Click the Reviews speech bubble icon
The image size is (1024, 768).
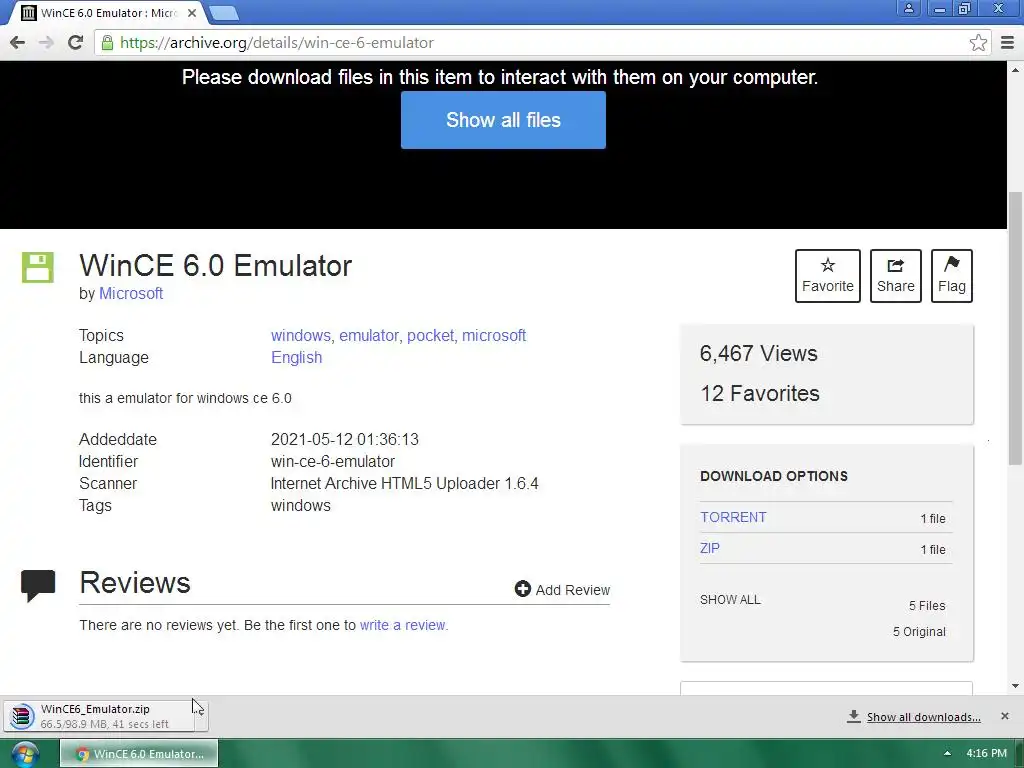point(38,585)
